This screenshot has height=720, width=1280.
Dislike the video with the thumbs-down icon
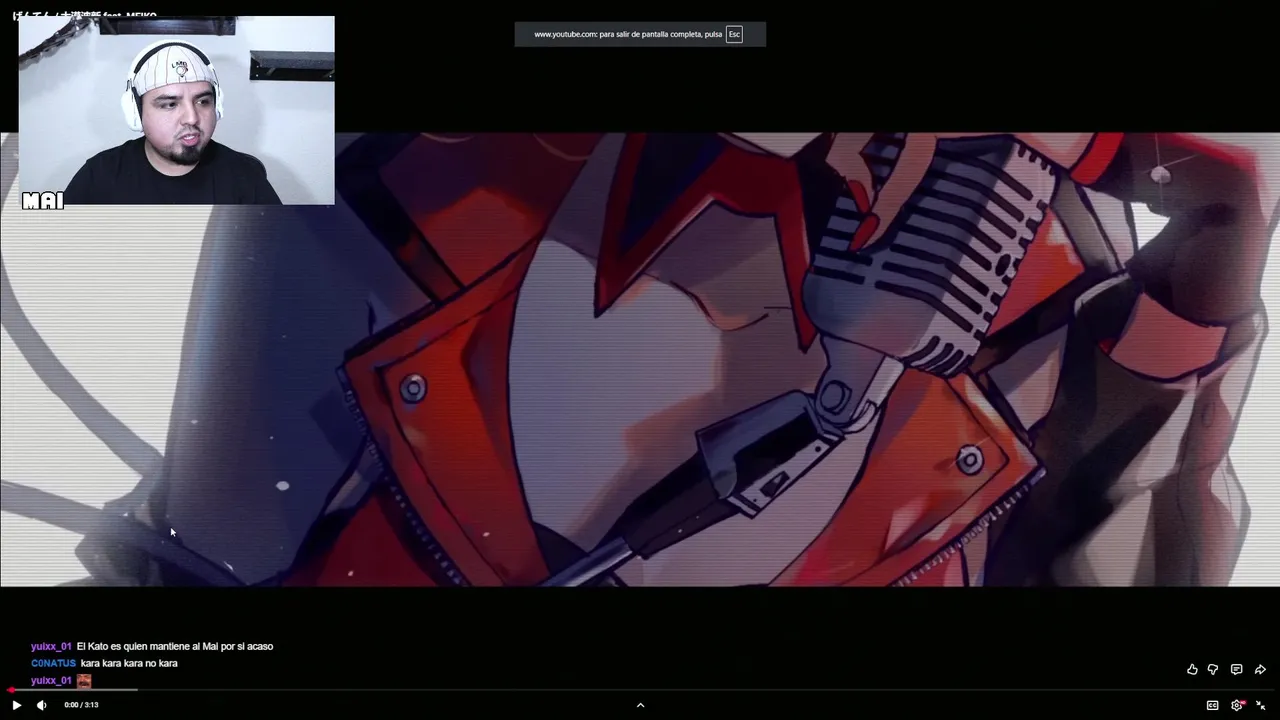1213,669
